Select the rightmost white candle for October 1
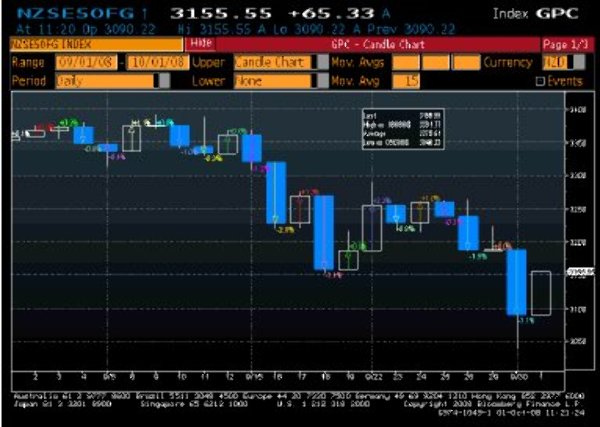The image size is (600, 427). pos(540,293)
